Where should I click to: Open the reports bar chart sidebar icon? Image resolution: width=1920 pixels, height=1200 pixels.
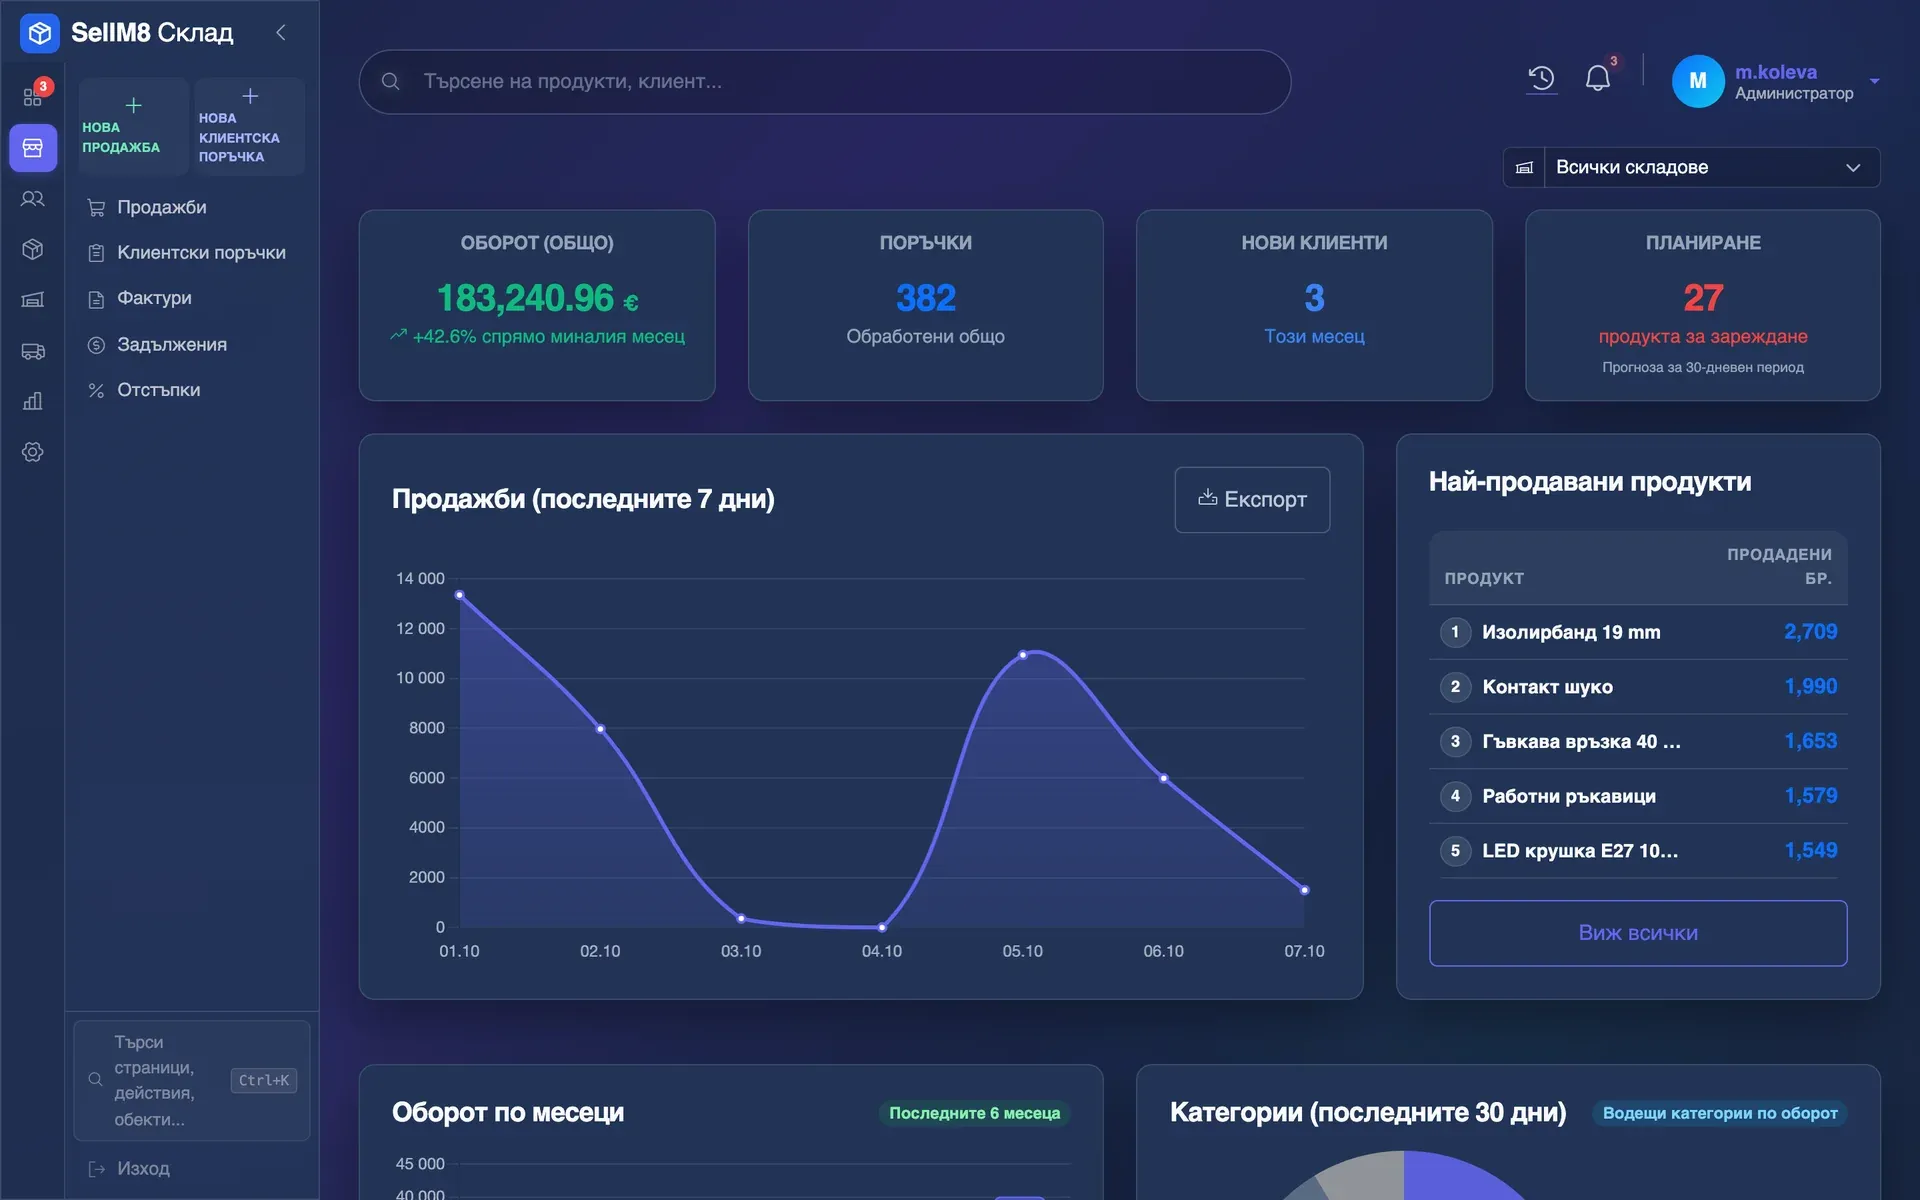[x=33, y=401]
